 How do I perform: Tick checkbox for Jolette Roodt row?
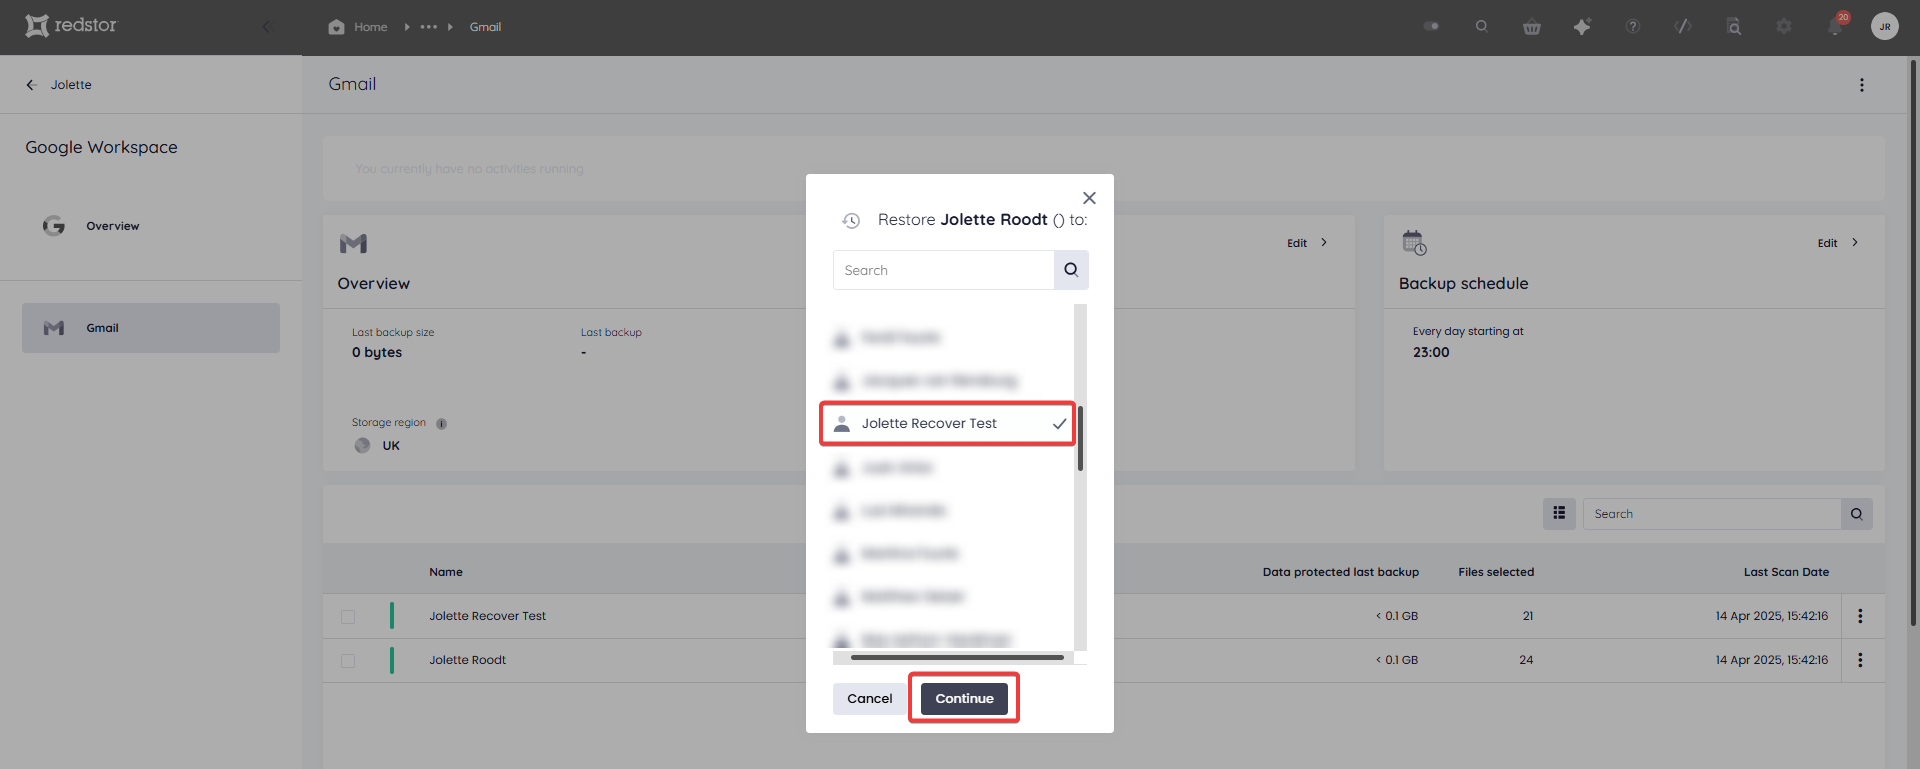(x=348, y=661)
